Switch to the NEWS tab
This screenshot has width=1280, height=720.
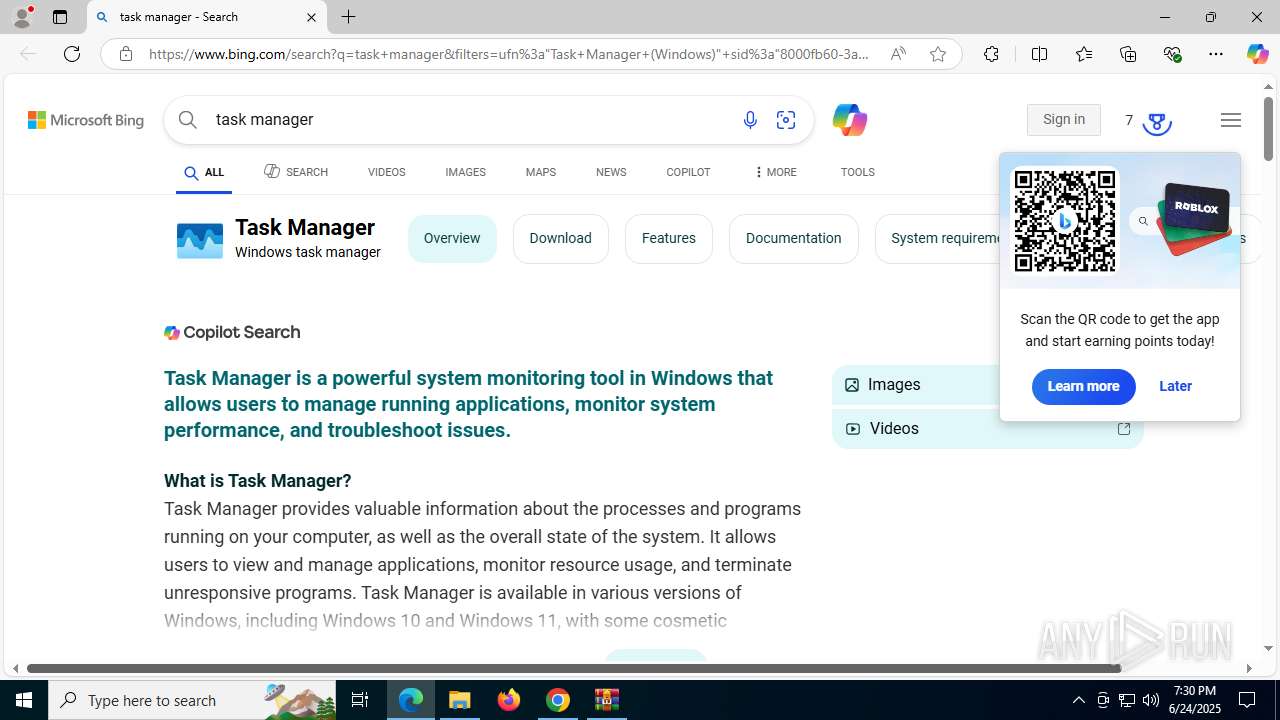pyautogui.click(x=611, y=172)
